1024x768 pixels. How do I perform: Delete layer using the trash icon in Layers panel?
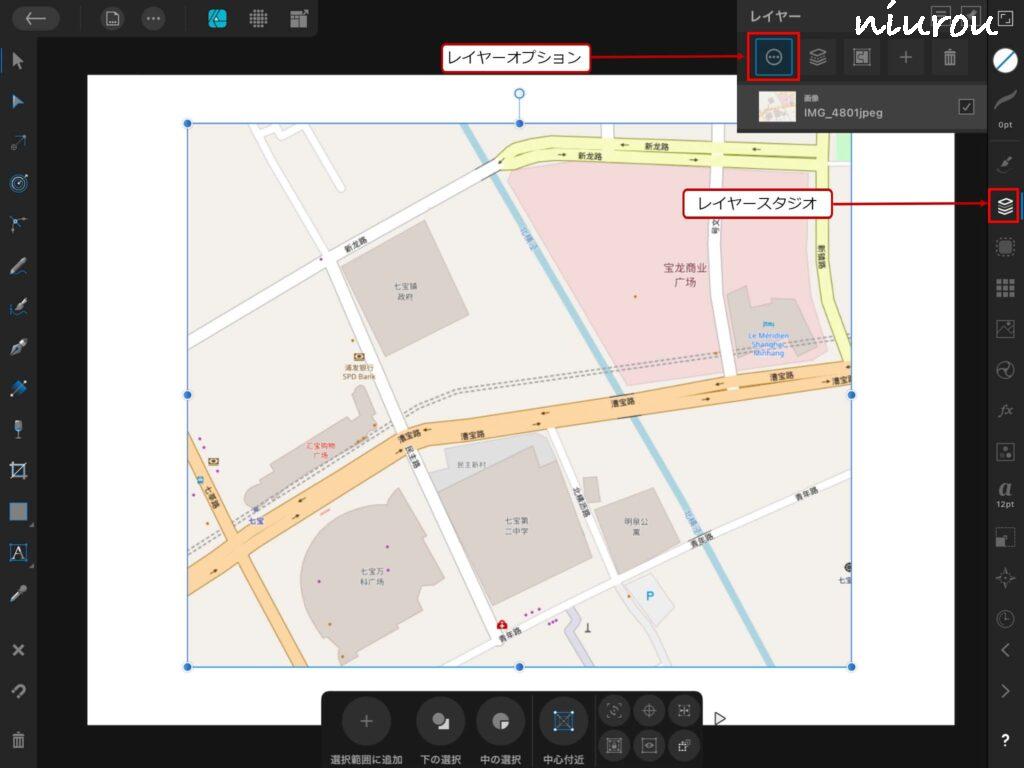click(x=949, y=58)
